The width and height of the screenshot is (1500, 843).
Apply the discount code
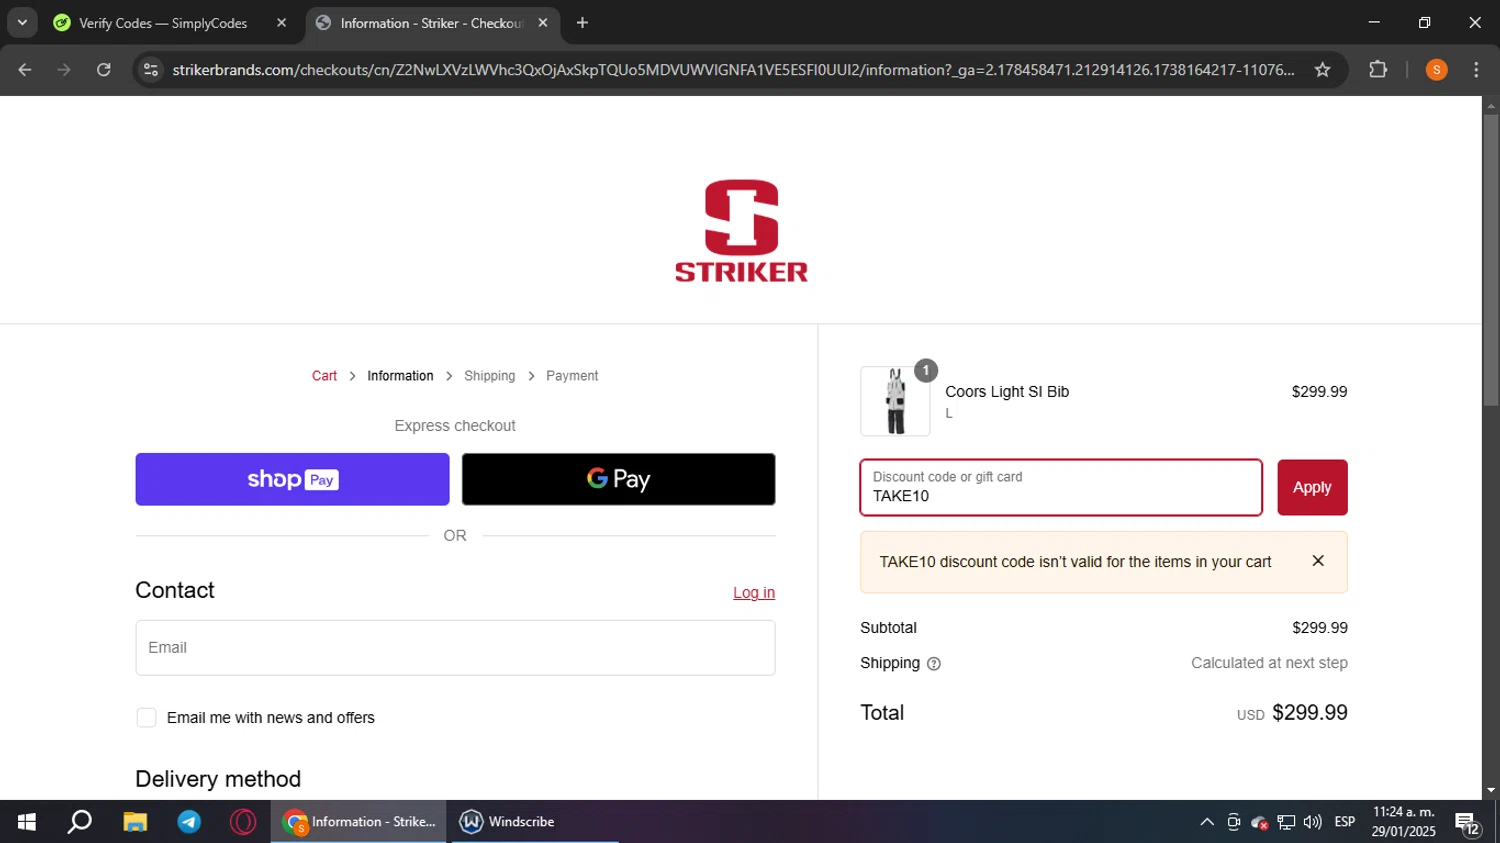point(1312,488)
